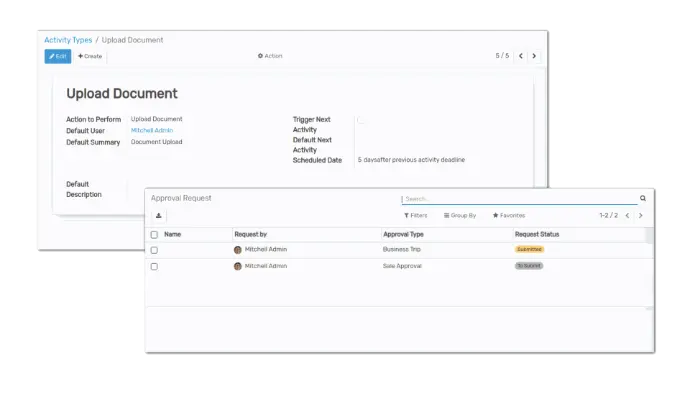The width and height of the screenshot is (690, 394).
Task: Click the Sale Approval type cell
Action: point(402,266)
